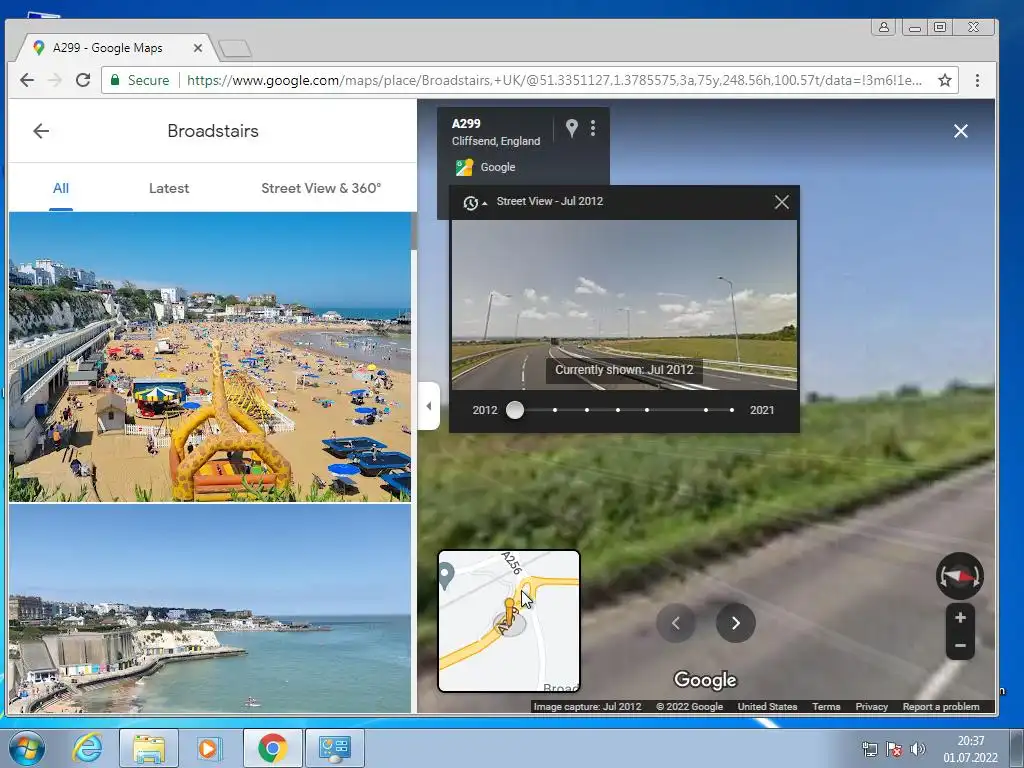Screen dimensions: 1024x768
Task: Close the A299 - Google Maps tab
Action: tap(198, 48)
